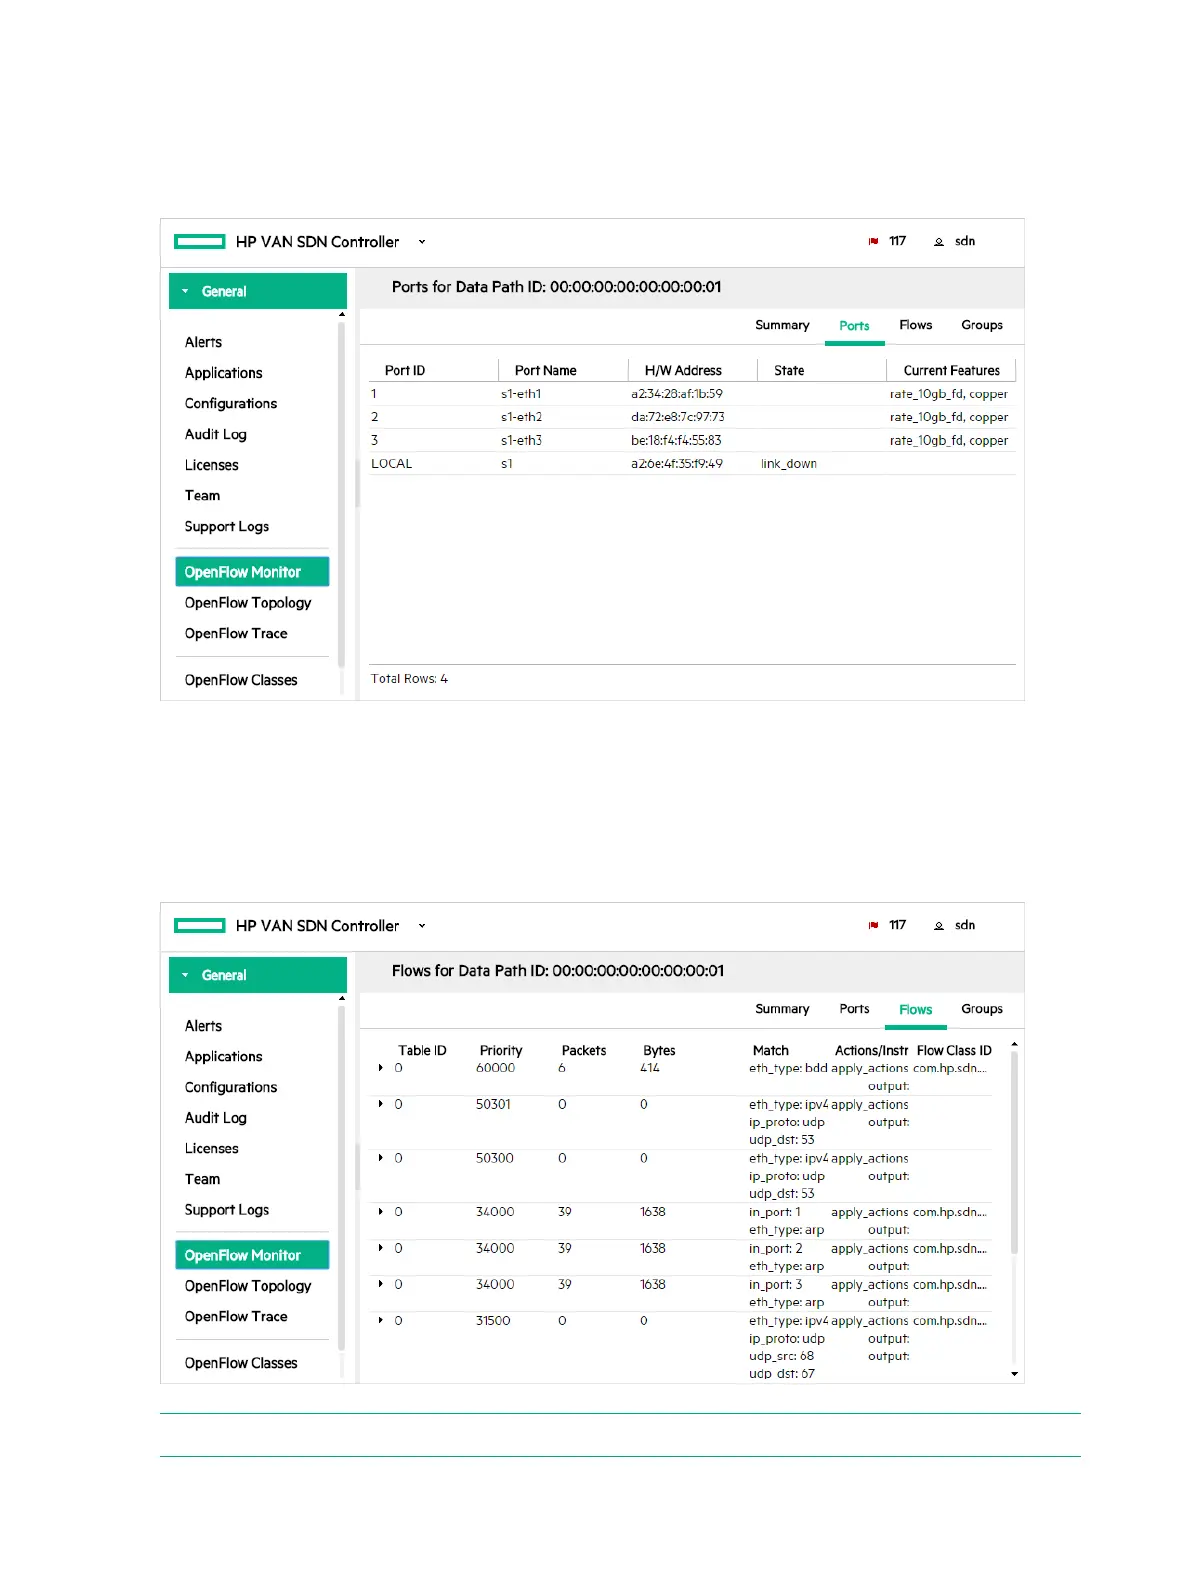This screenshot has height=1584, width=1189.
Task: Click the flow table's scroll down arrow
Action: pos(1014,1374)
